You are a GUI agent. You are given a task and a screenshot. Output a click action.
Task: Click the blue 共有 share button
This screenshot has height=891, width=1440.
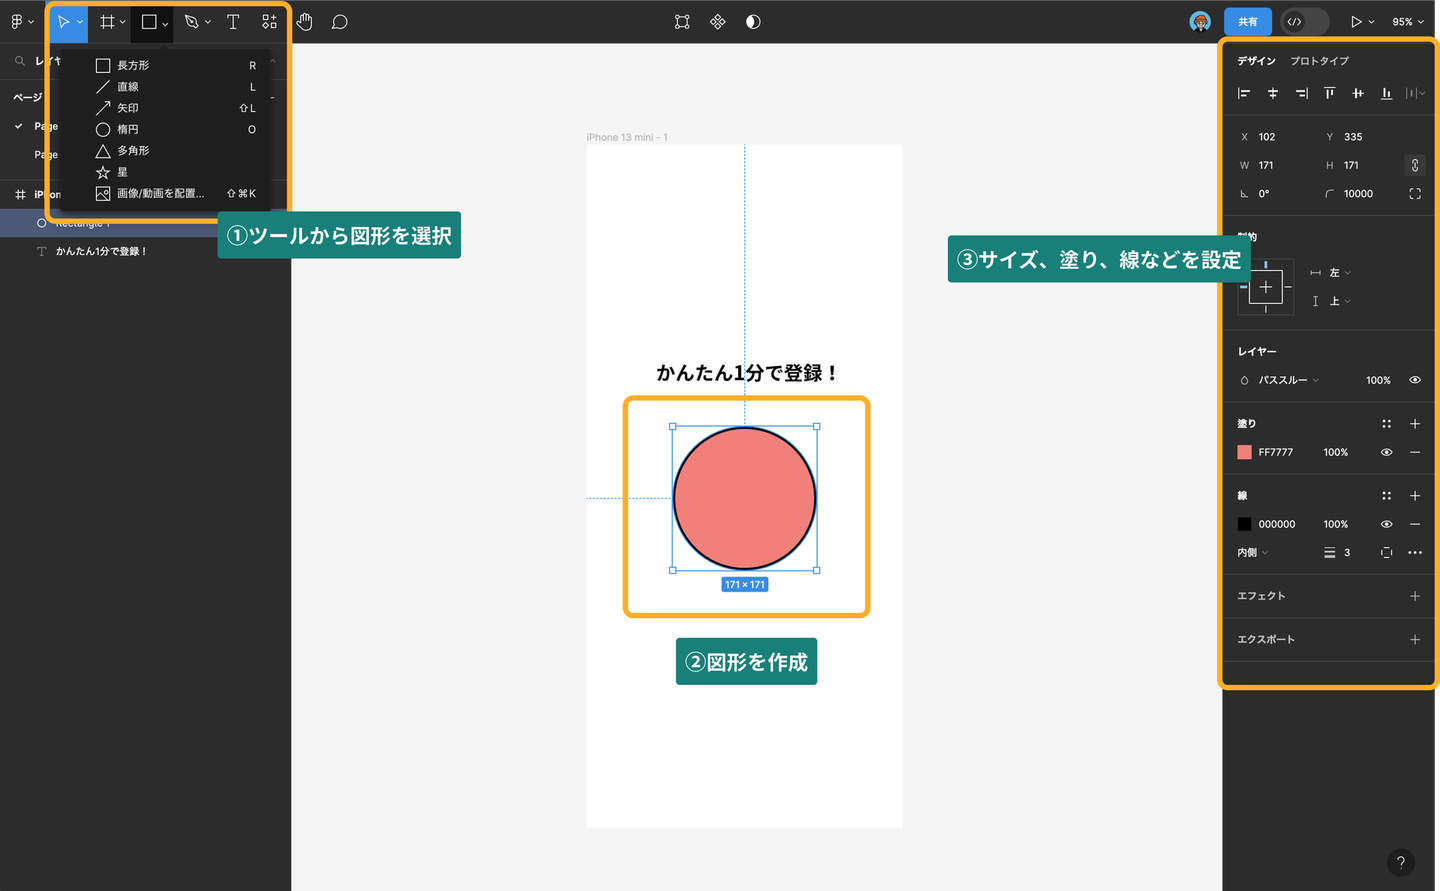1247,22
